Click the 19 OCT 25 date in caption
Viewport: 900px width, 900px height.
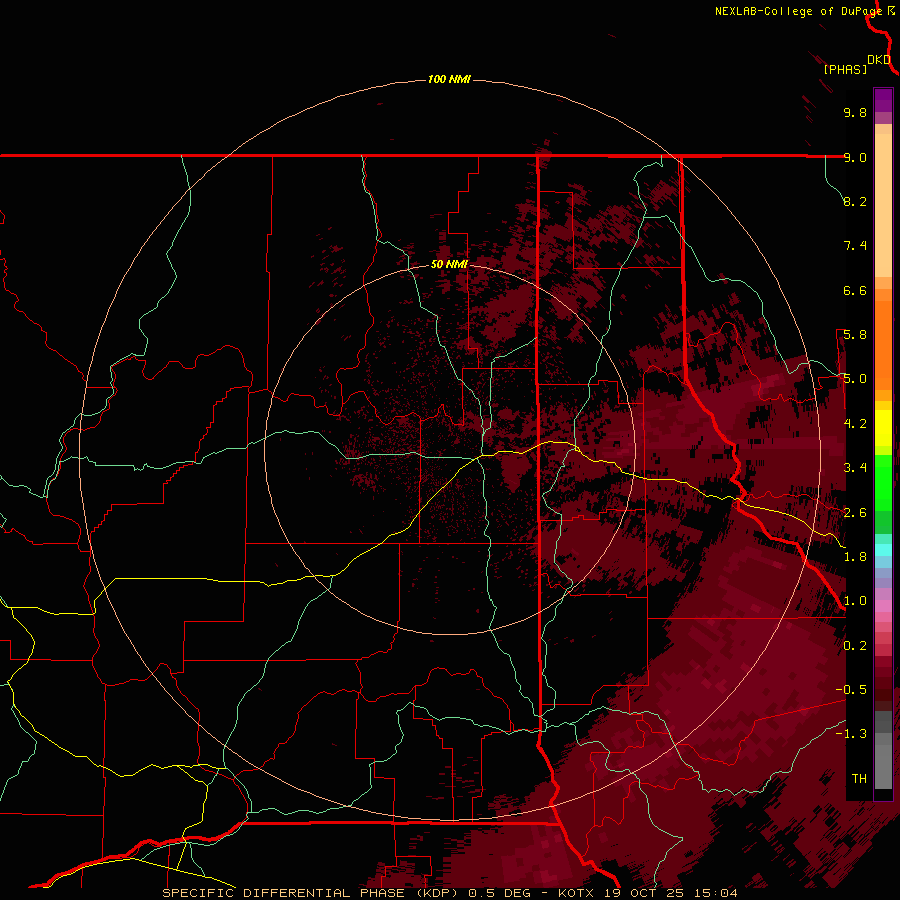[645, 893]
